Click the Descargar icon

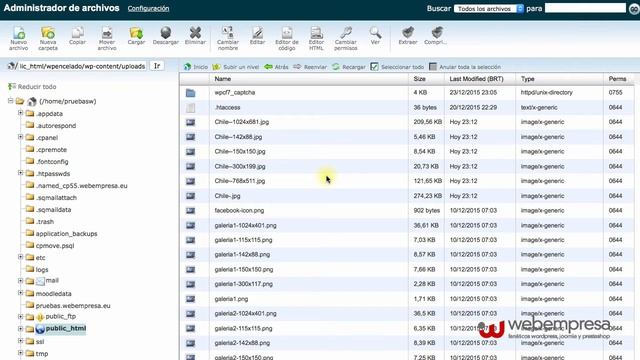pyautogui.click(x=166, y=36)
